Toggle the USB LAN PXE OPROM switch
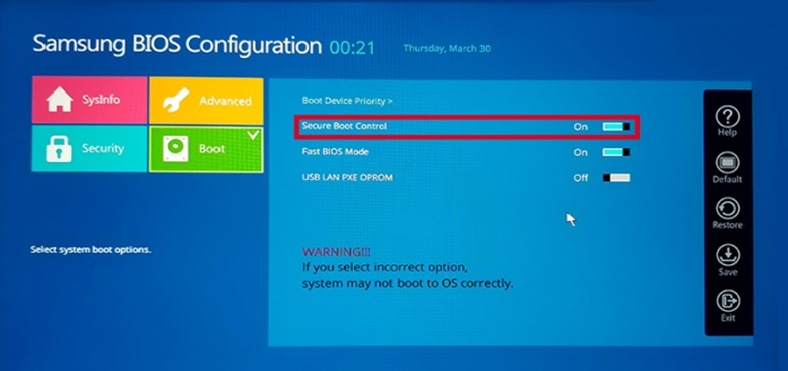 pyautogui.click(x=616, y=178)
